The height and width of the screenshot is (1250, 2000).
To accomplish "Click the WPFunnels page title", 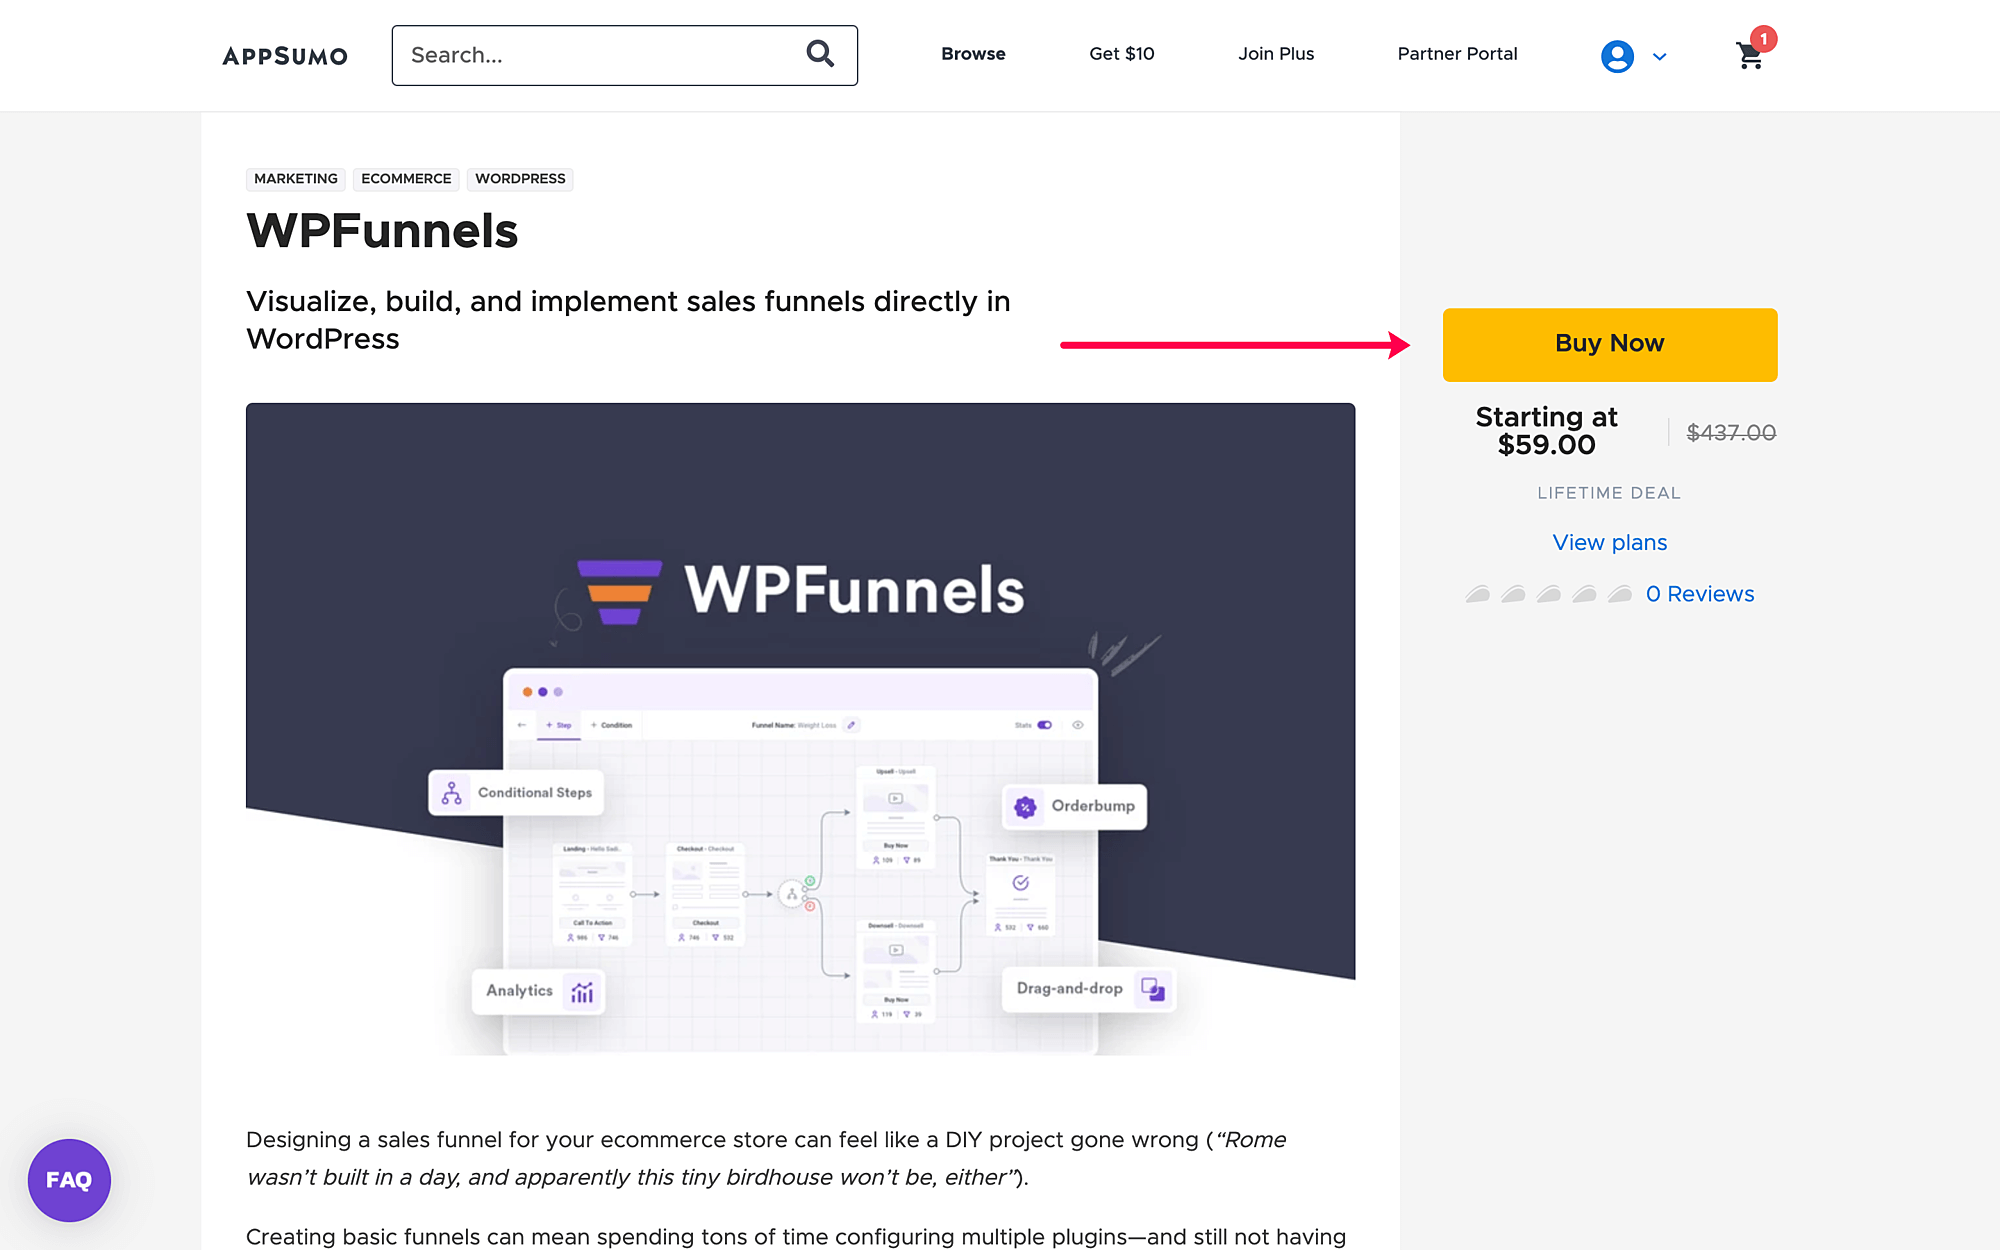I will (x=382, y=231).
